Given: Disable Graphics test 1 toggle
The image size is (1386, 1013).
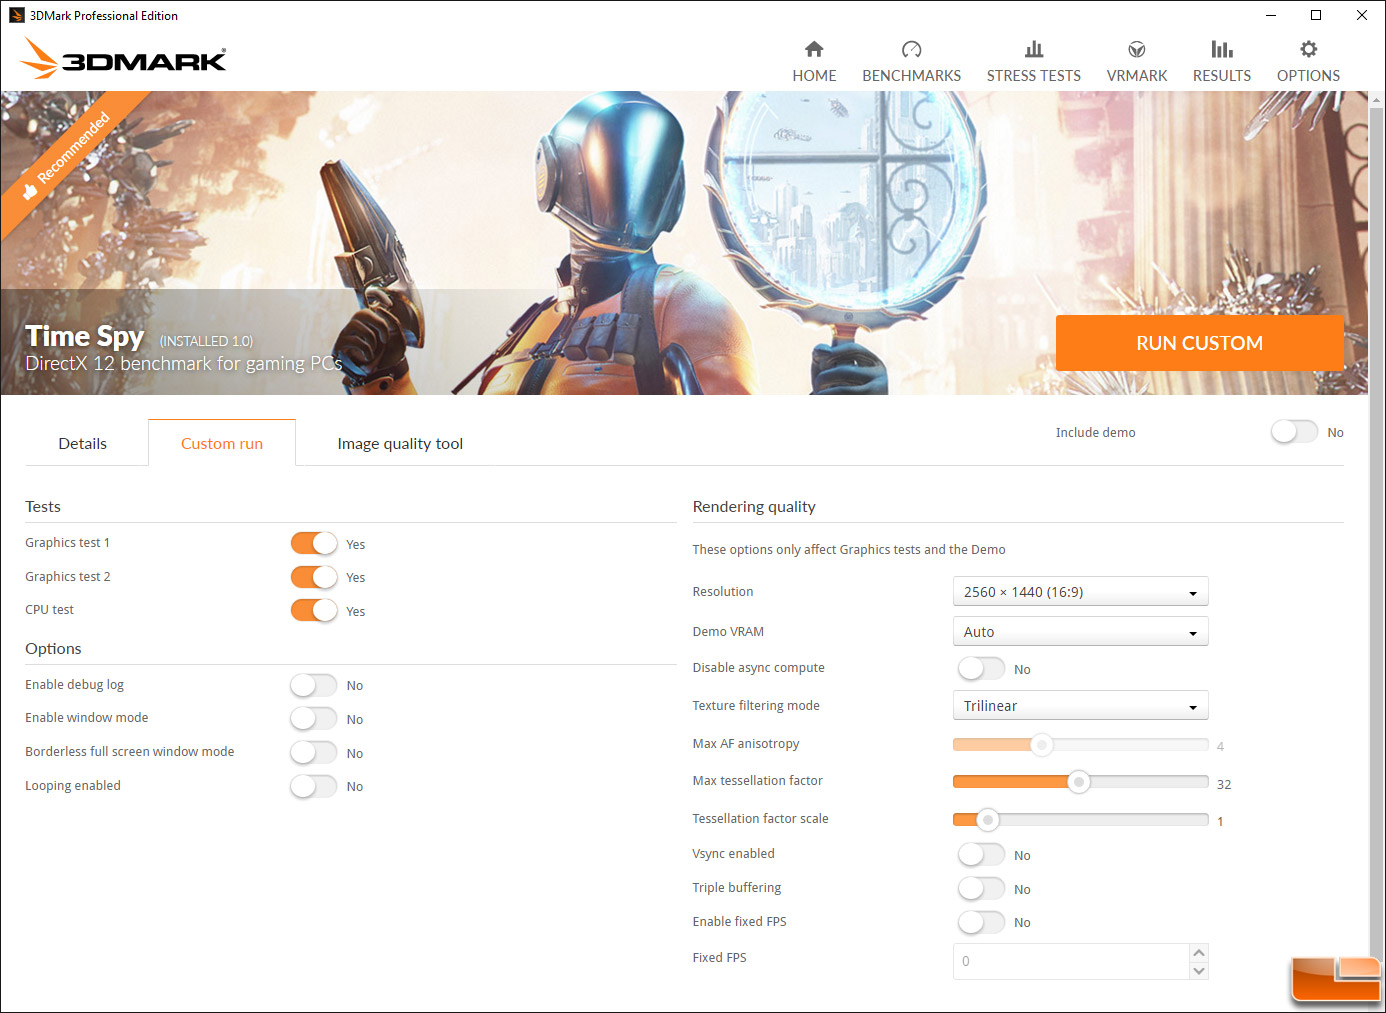Looking at the screenshot, I should [x=314, y=543].
